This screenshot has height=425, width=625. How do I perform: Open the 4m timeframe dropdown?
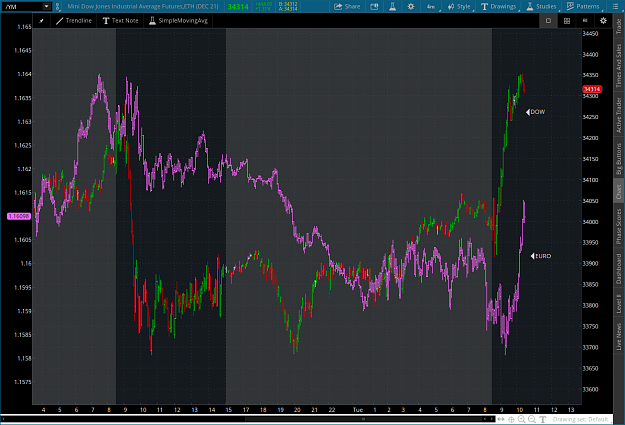coord(431,6)
